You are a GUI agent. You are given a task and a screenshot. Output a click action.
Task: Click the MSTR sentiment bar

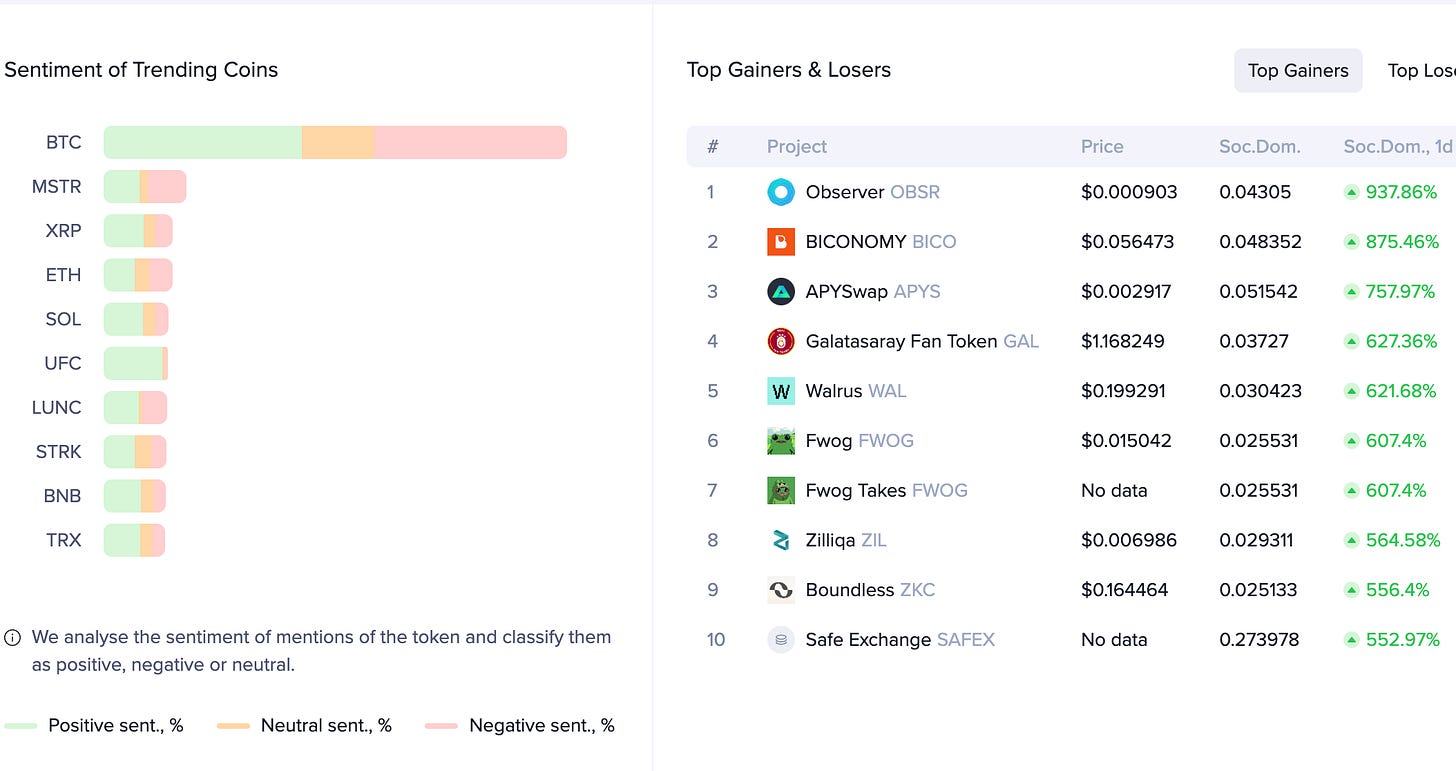145,186
